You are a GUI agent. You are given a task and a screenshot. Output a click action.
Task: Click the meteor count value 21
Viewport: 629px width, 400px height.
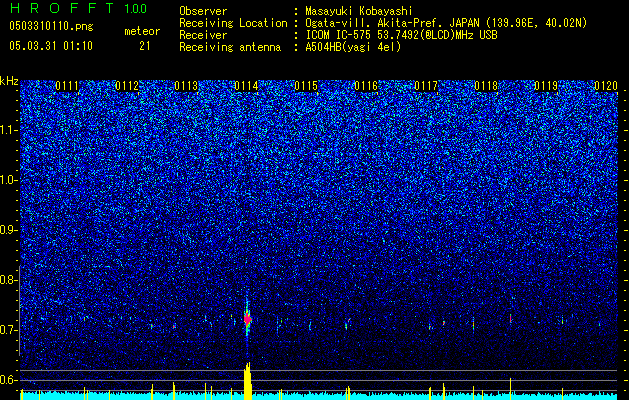coord(145,46)
